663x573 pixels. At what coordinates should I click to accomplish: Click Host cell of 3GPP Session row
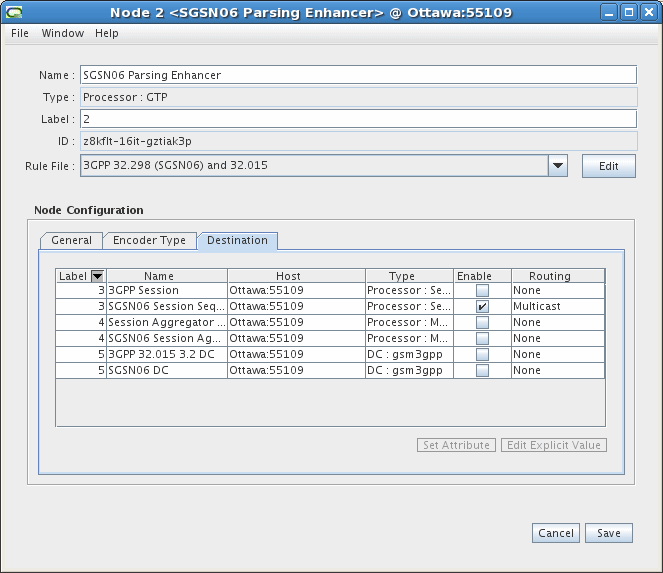(296, 291)
